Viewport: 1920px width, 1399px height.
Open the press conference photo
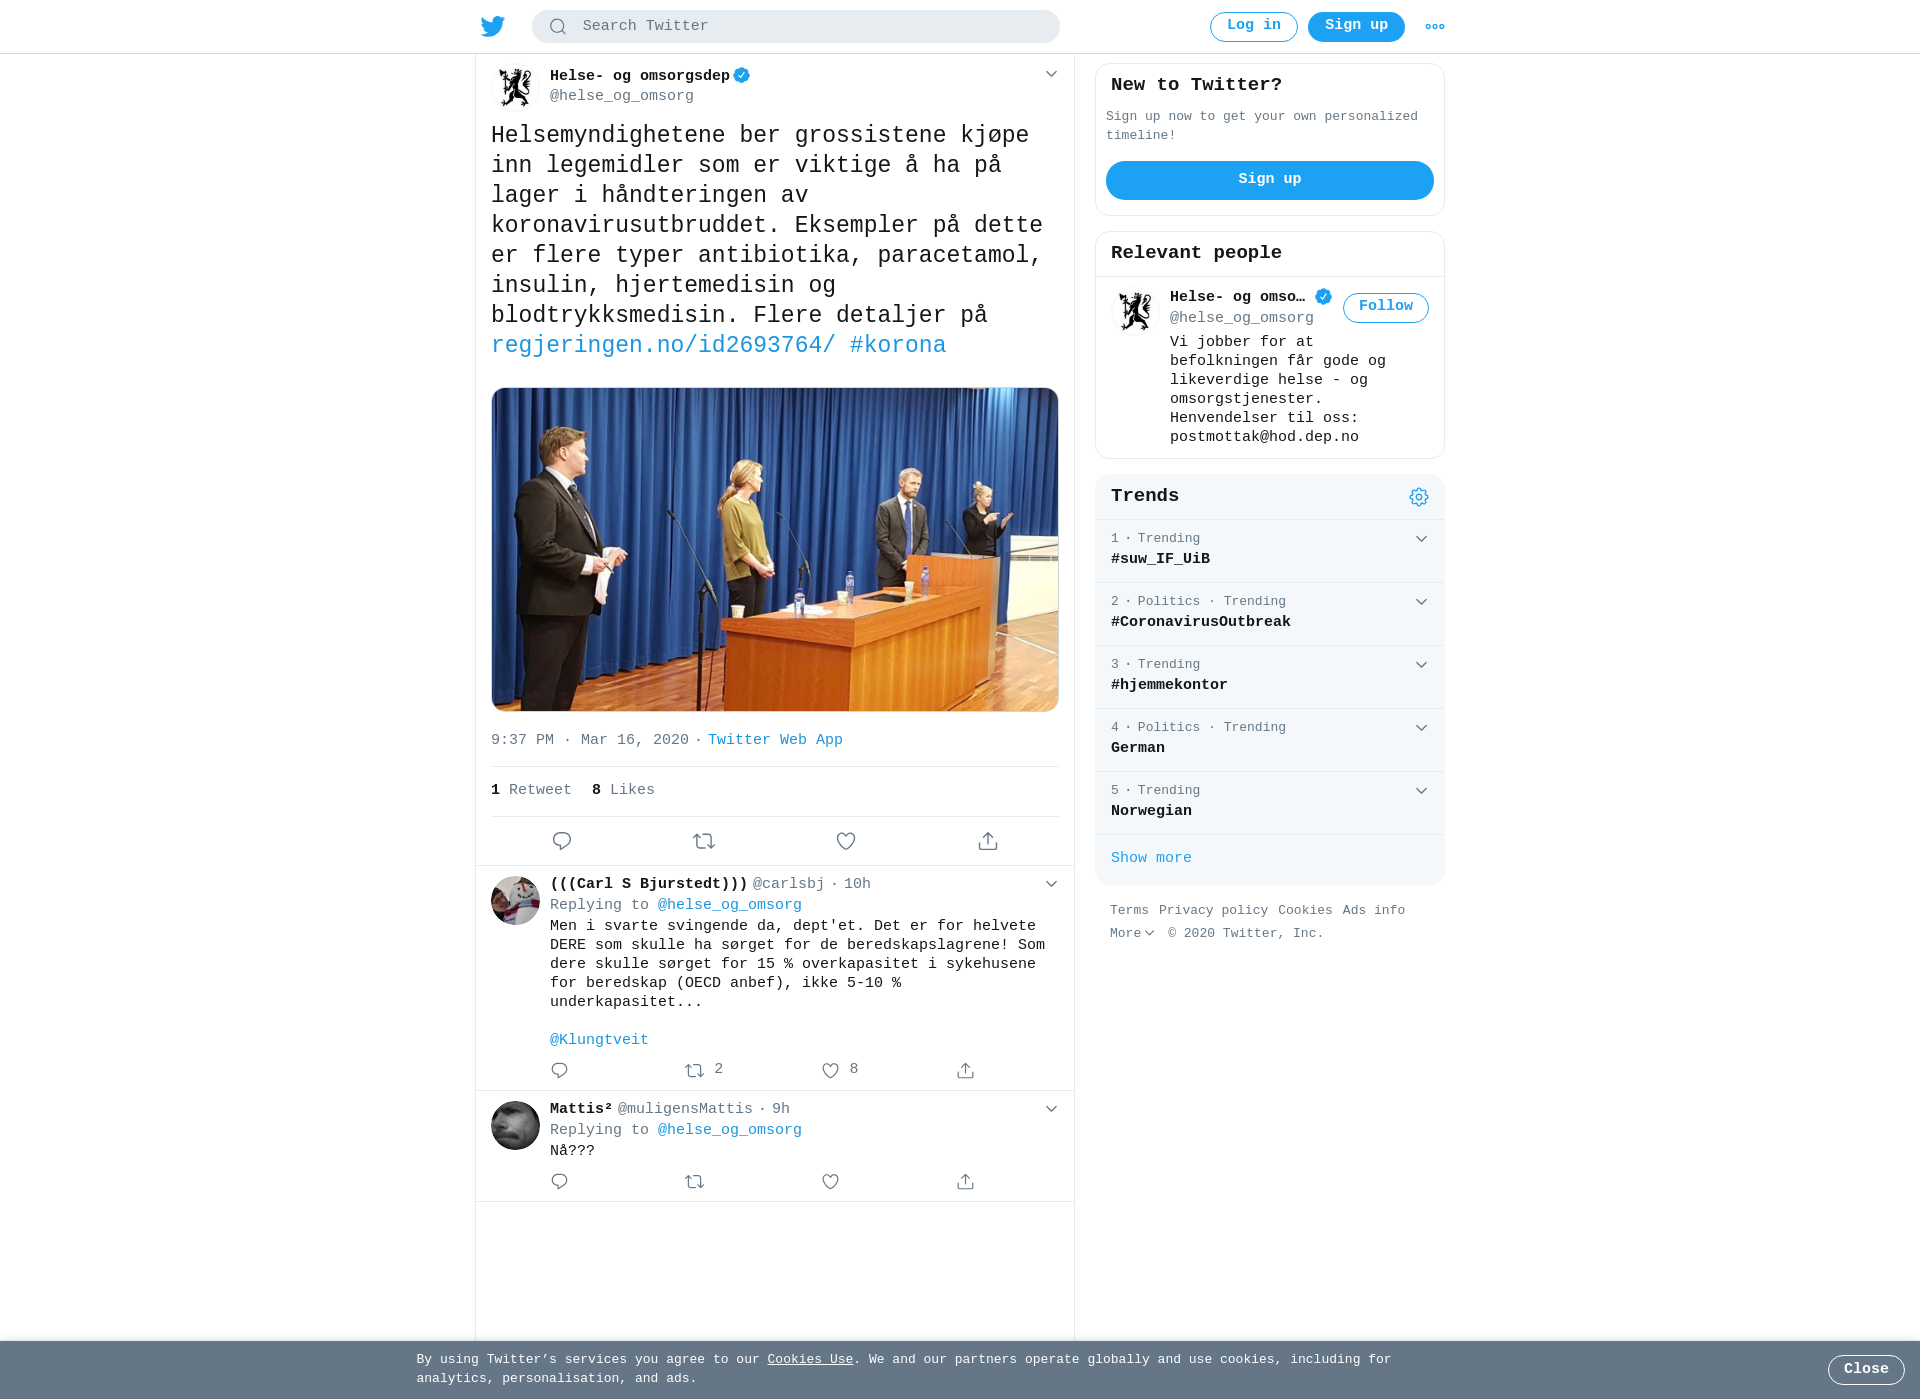pos(775,549)
